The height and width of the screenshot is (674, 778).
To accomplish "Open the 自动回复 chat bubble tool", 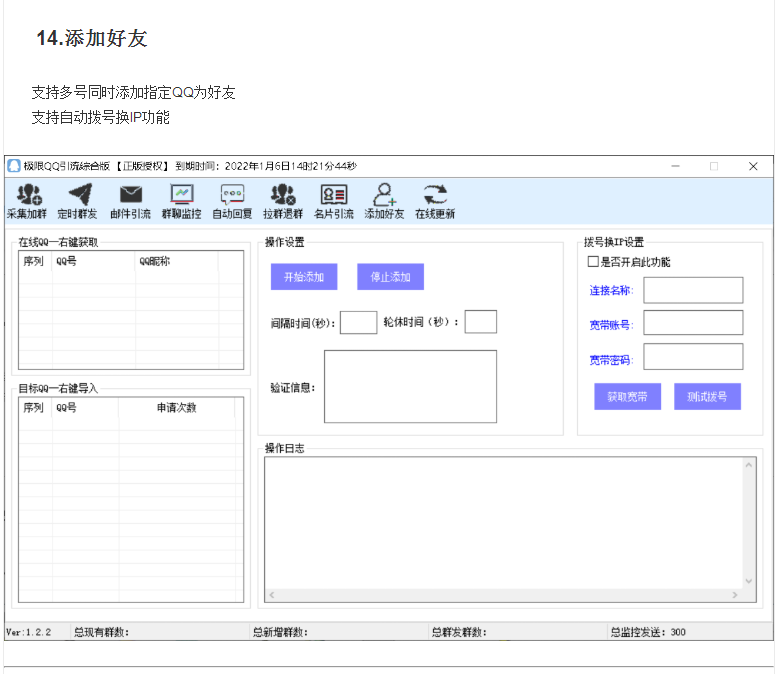I will (232, 201).
